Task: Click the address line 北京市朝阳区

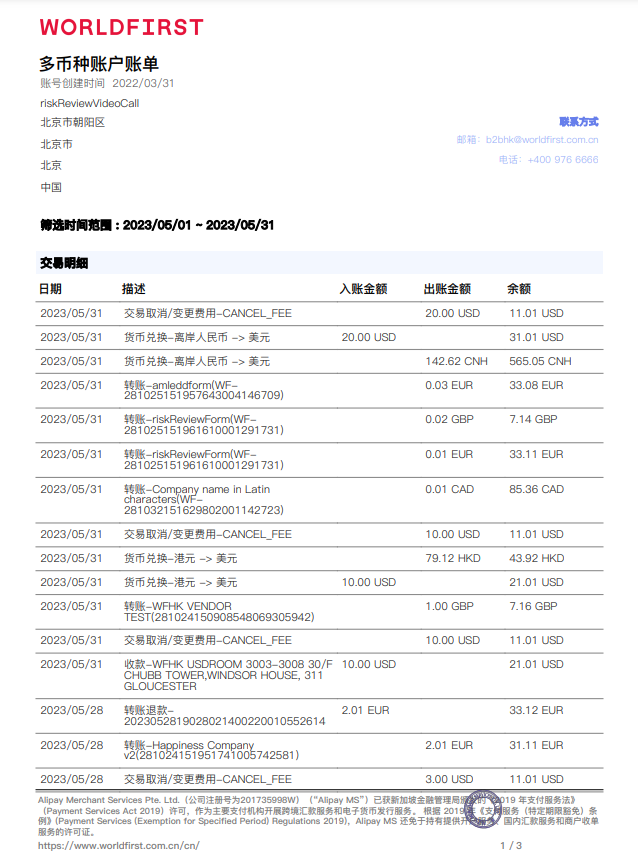Action: [x=73, y=122]
